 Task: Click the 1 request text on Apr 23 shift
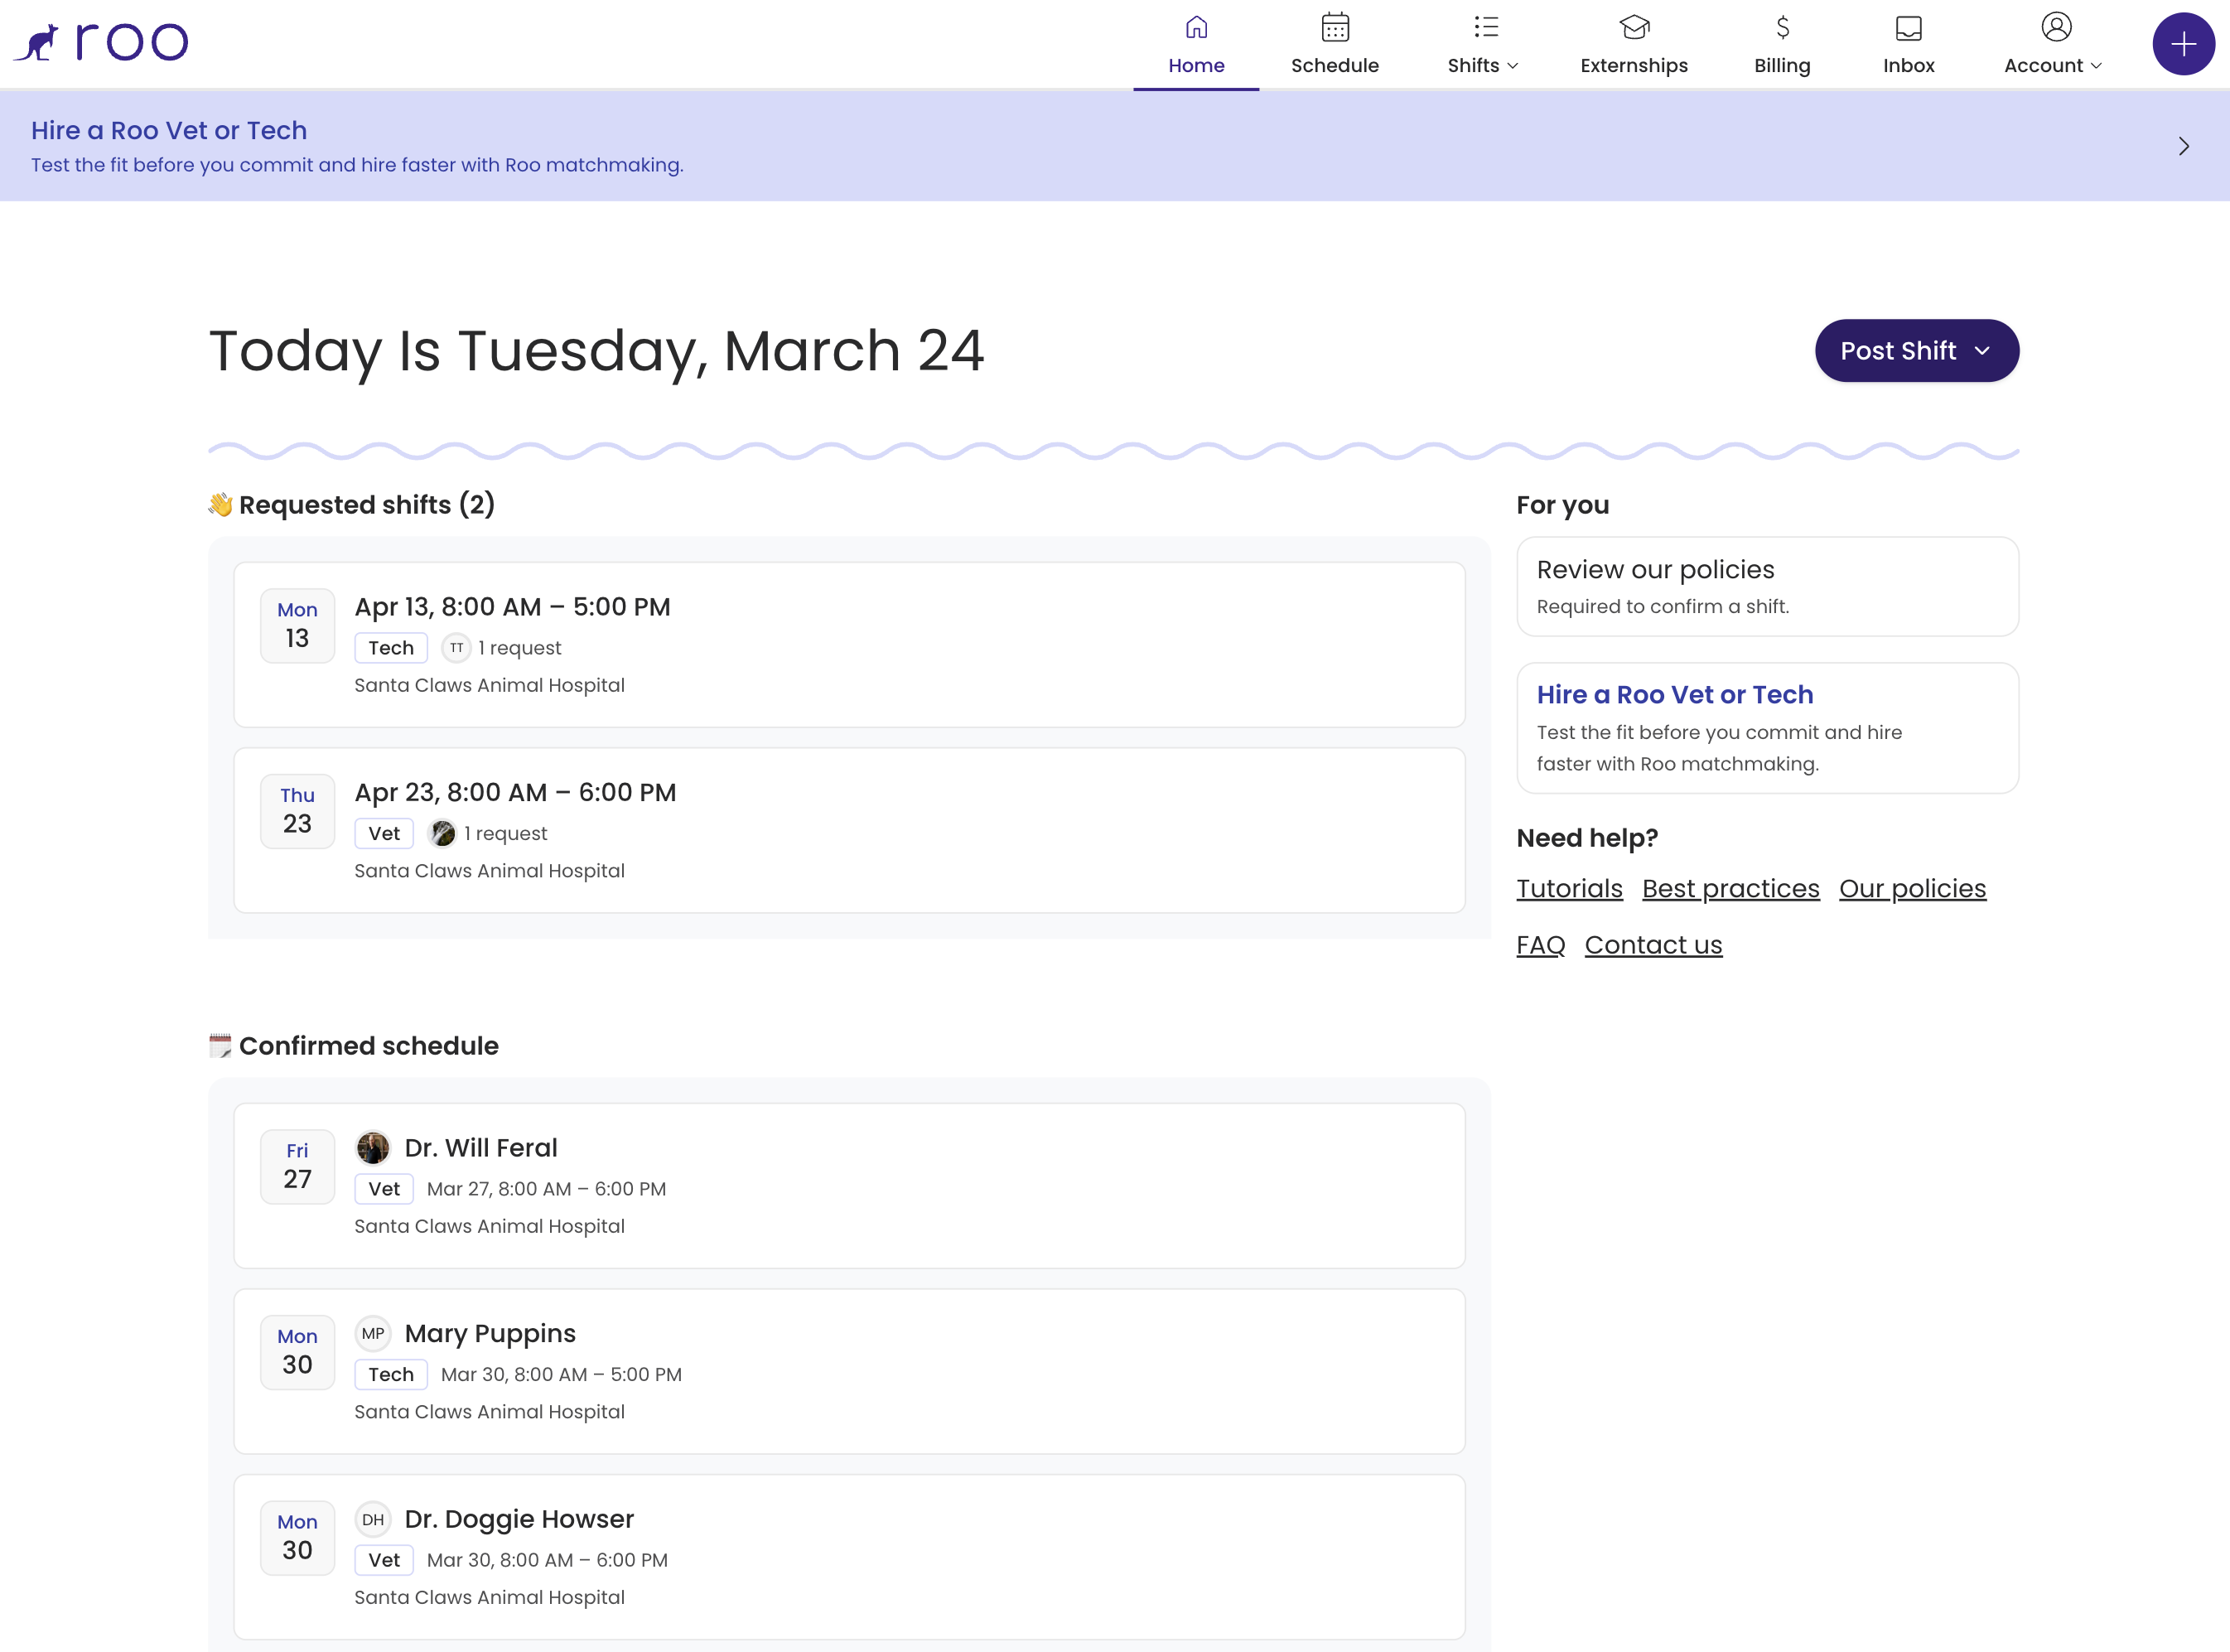[505, 833]
